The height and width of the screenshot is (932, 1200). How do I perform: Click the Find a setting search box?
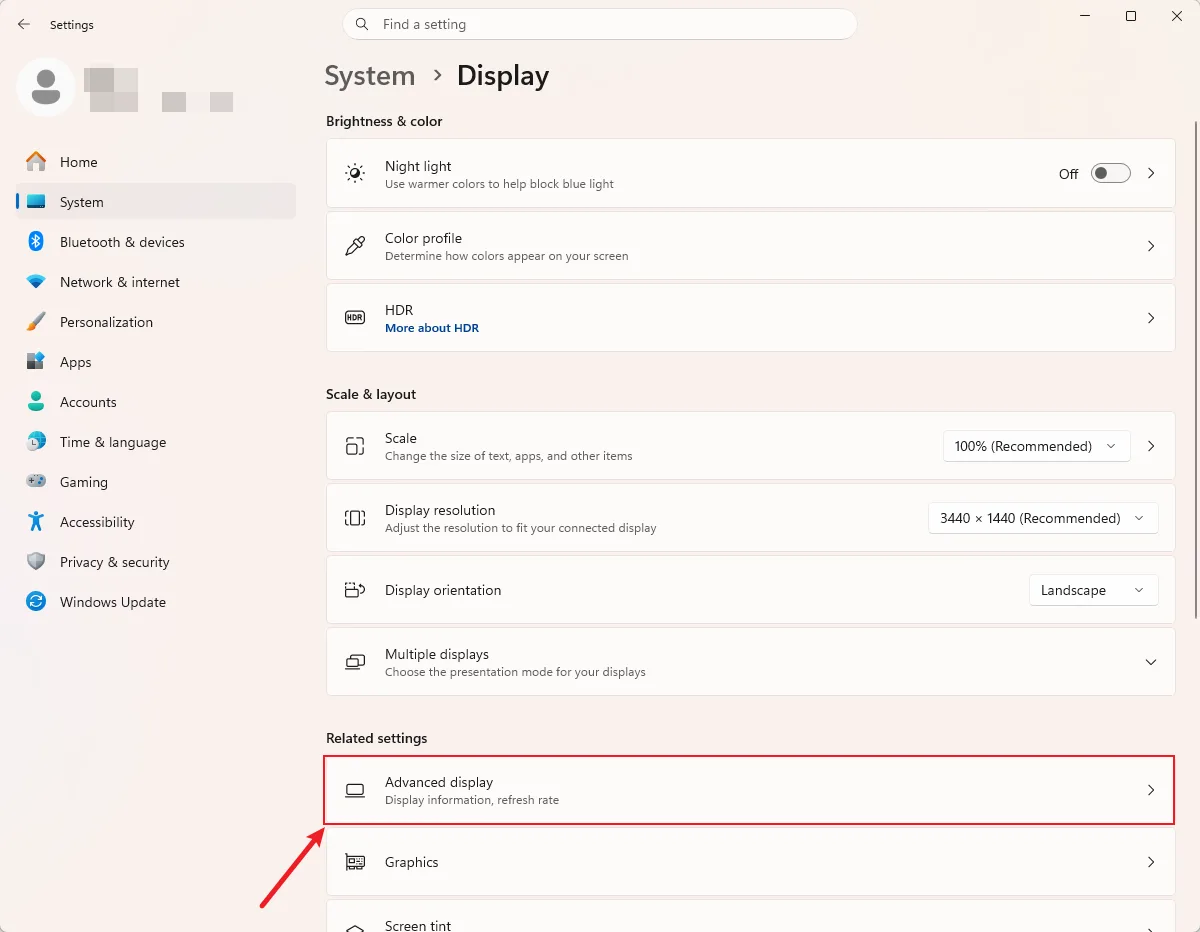[600, 24]
